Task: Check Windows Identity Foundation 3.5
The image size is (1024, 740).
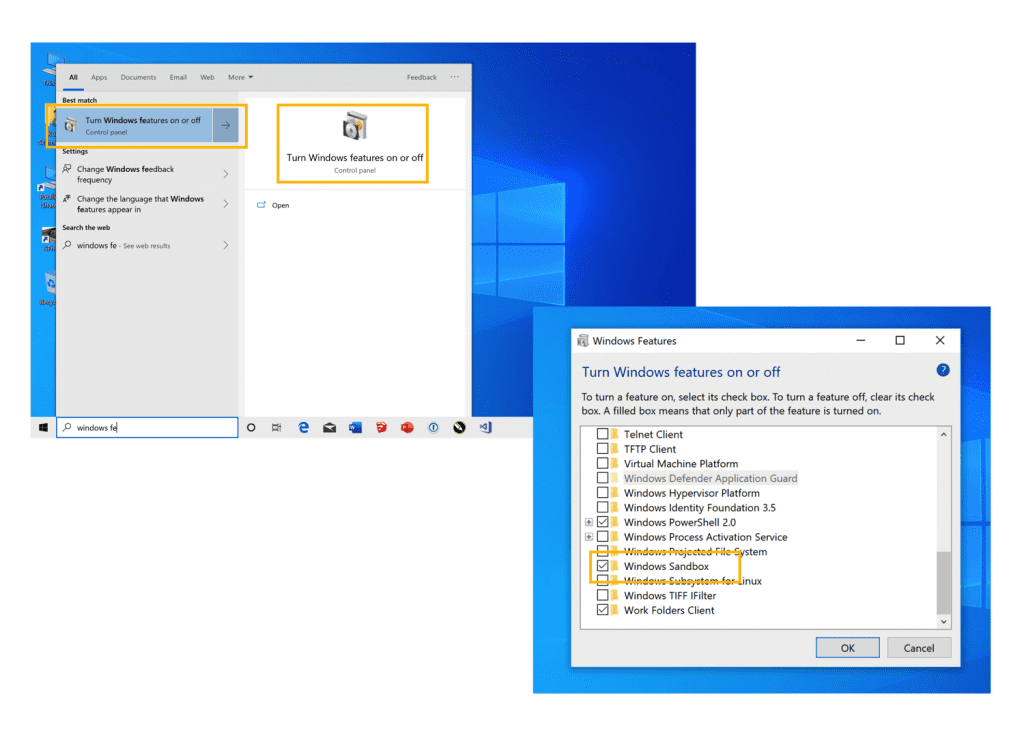Action: tap(602, 507)
